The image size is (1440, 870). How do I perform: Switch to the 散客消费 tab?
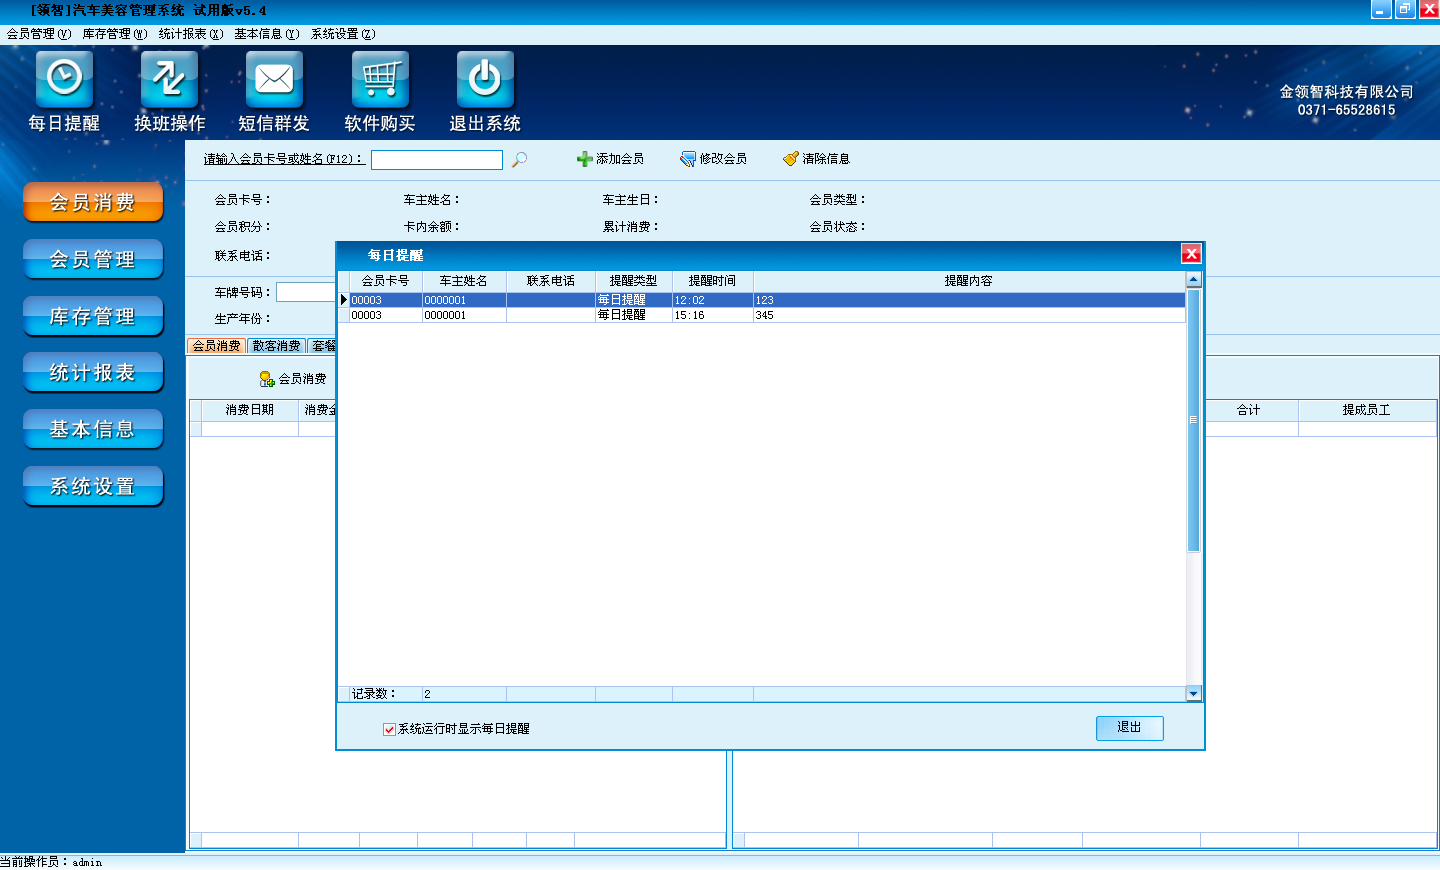276,346
